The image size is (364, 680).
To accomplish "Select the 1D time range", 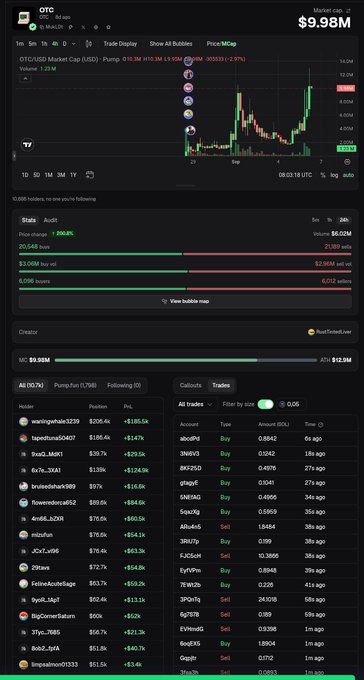I will coord(25,175).
